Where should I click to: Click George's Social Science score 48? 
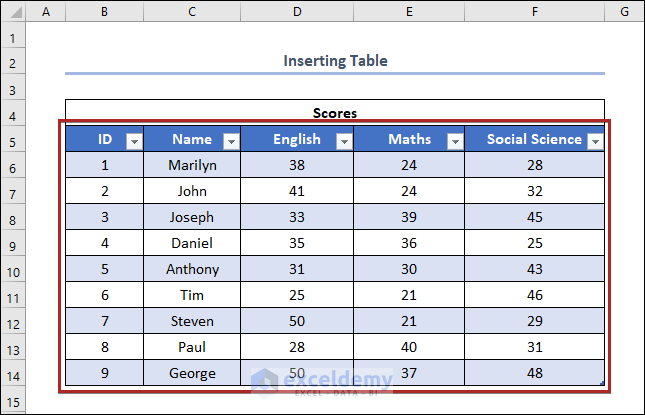tap(535, 373)
